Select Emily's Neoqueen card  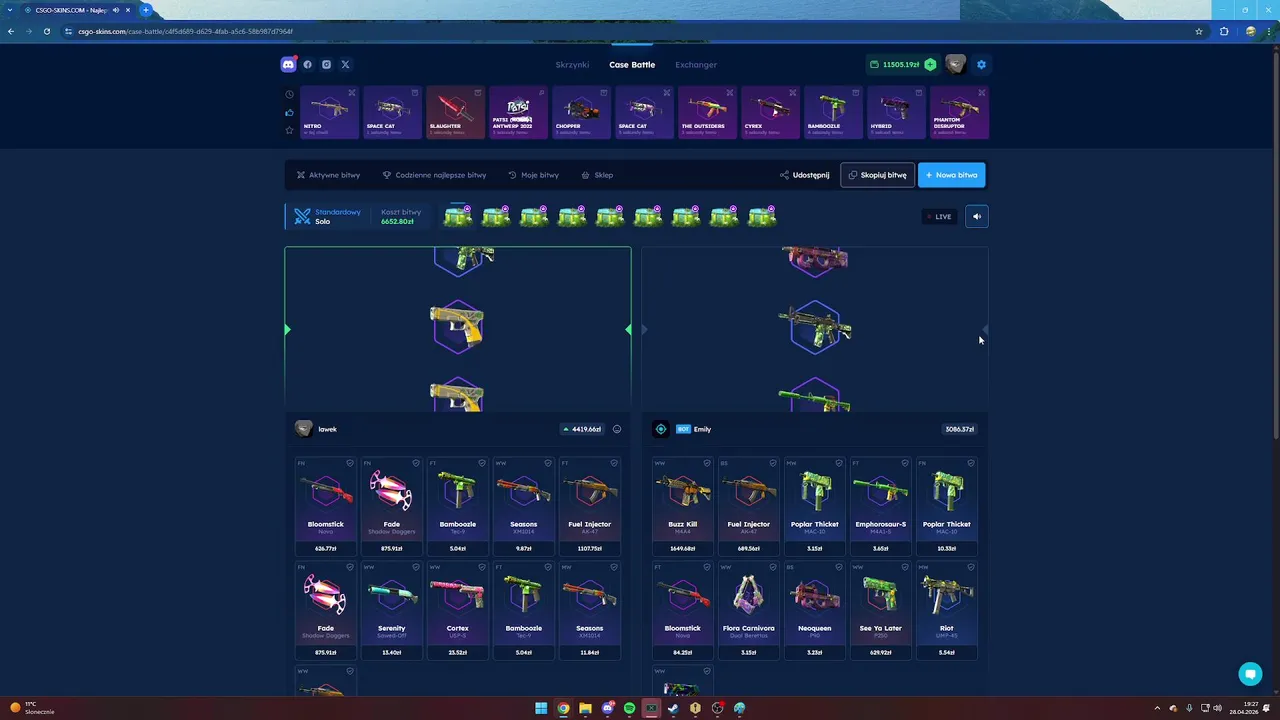[x=814, y=610]
